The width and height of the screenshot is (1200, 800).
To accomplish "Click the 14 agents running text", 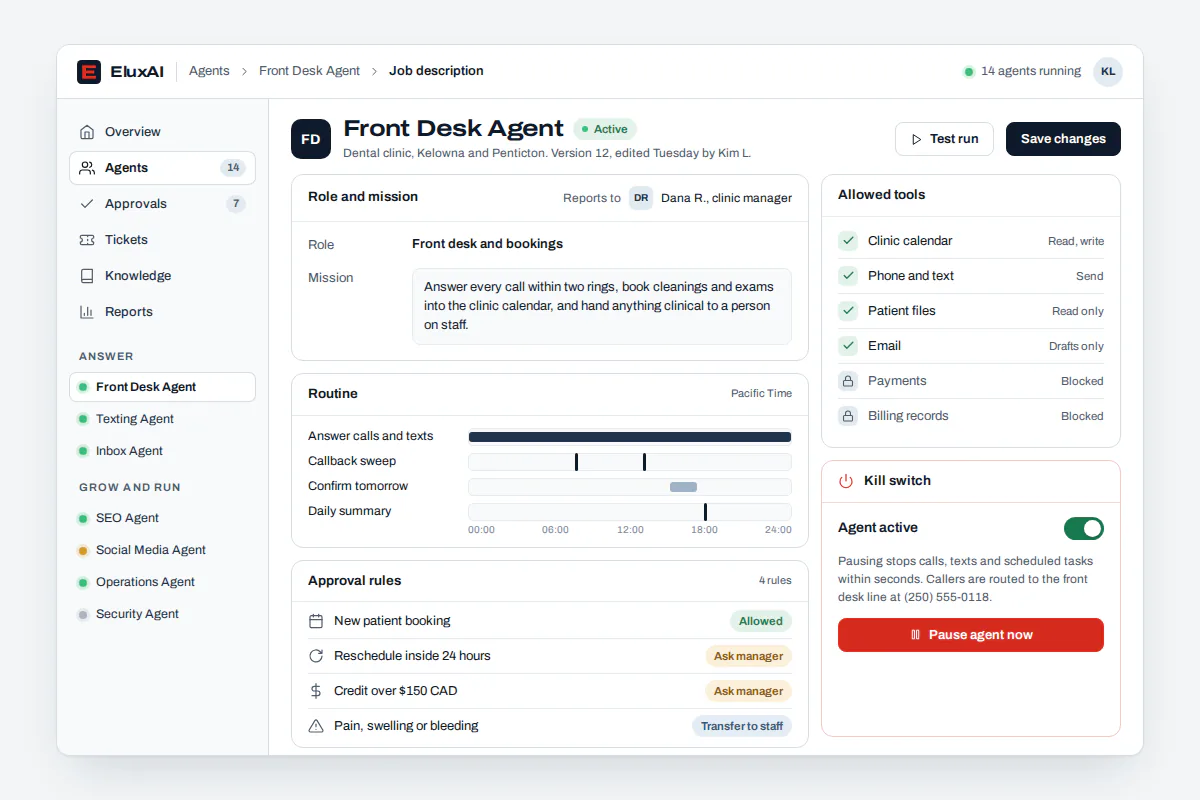I will pos(1031,71).
